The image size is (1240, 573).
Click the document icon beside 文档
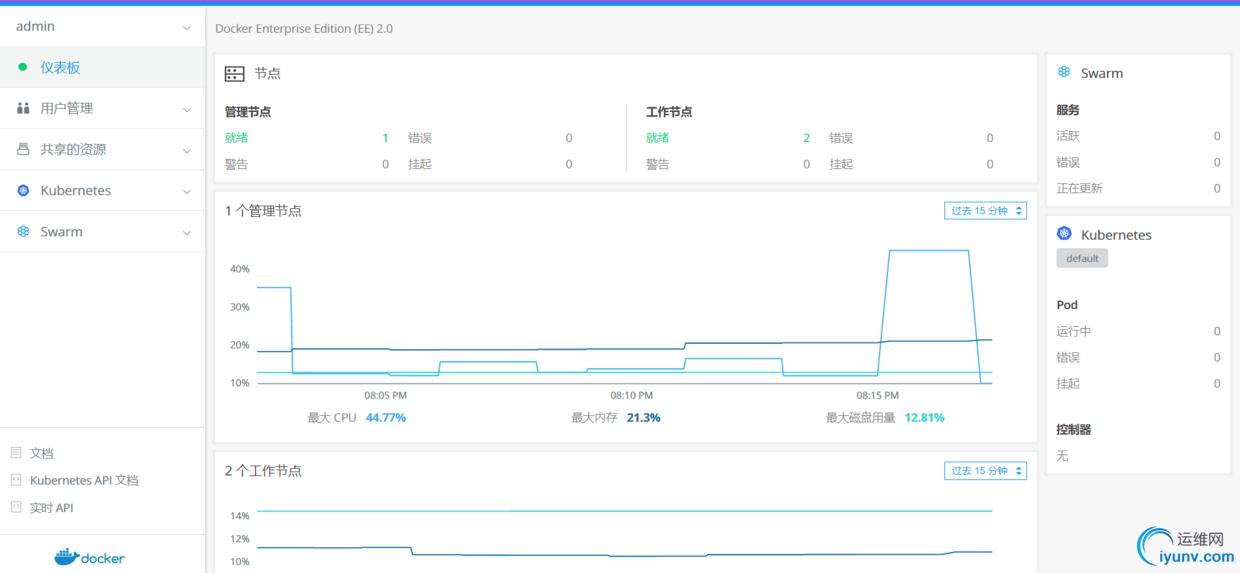[x=16, y=453]
